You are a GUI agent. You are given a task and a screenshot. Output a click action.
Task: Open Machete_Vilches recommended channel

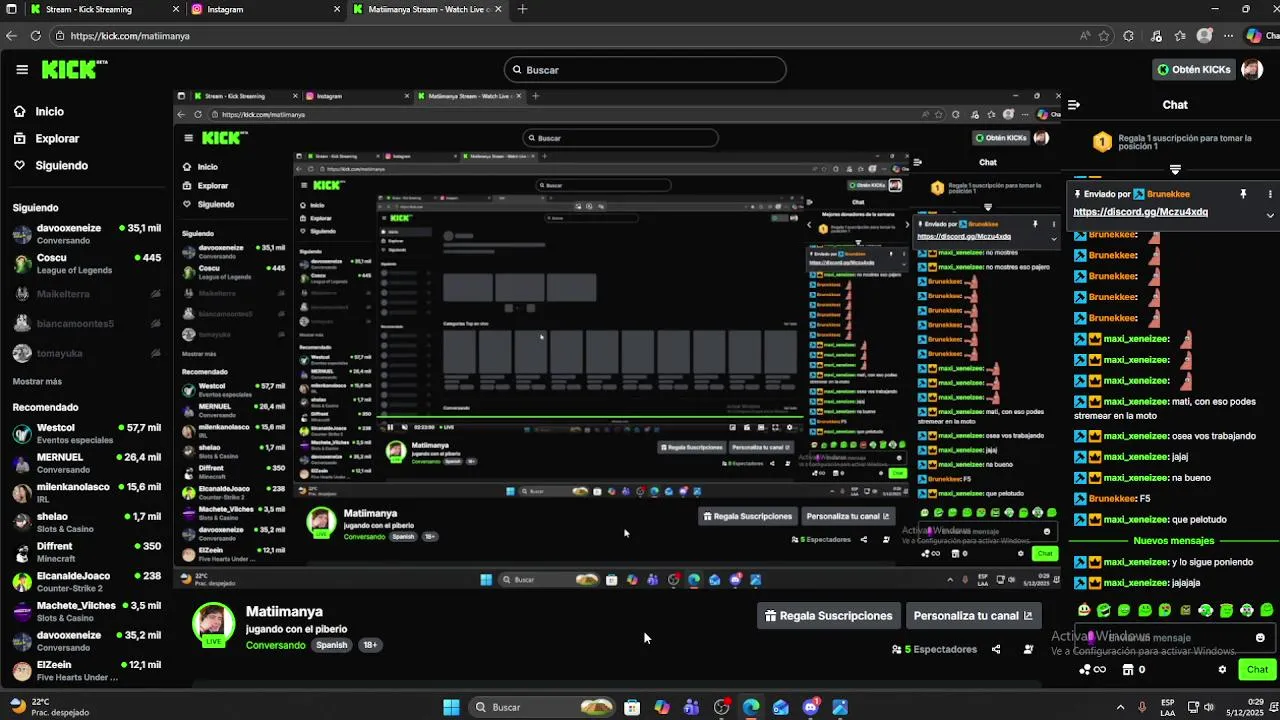point(87,612)
